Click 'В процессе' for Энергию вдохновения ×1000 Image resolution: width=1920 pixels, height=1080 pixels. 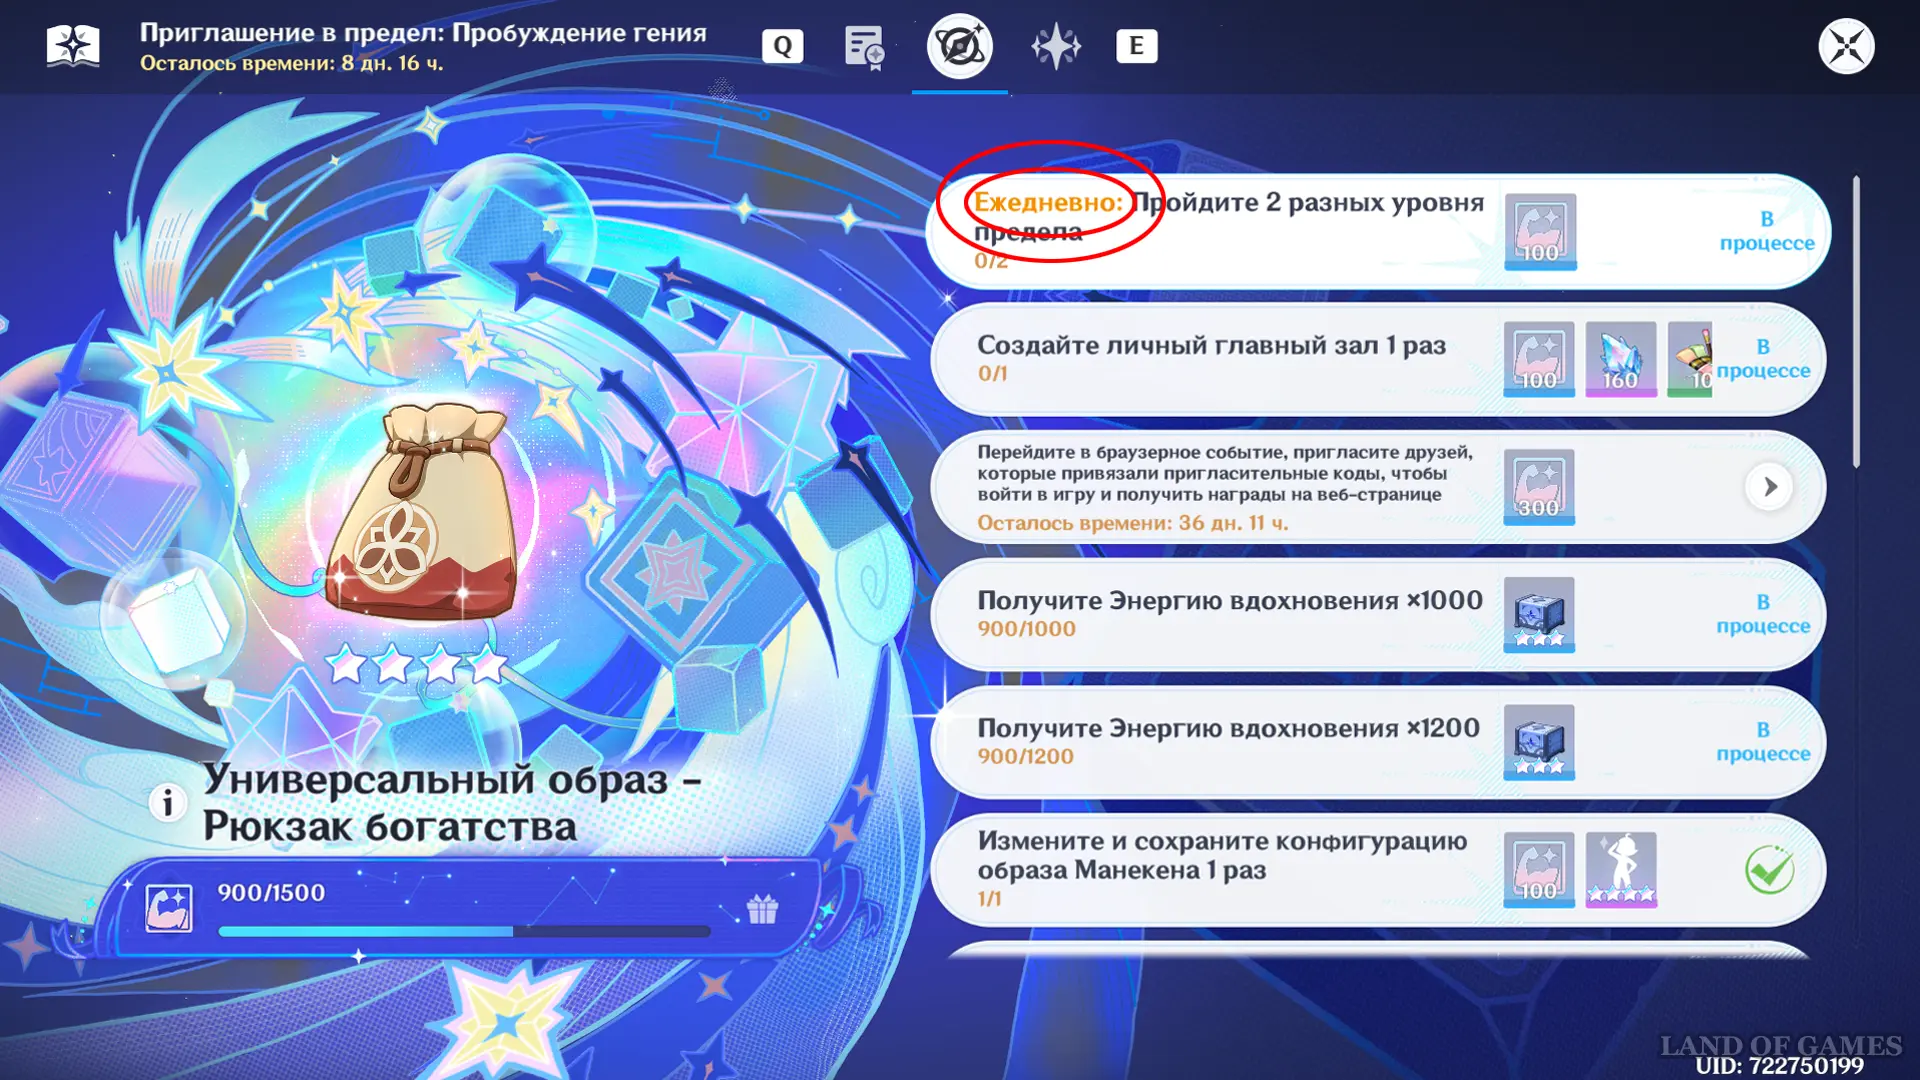pyautogui.click(x=1763, y=614)
